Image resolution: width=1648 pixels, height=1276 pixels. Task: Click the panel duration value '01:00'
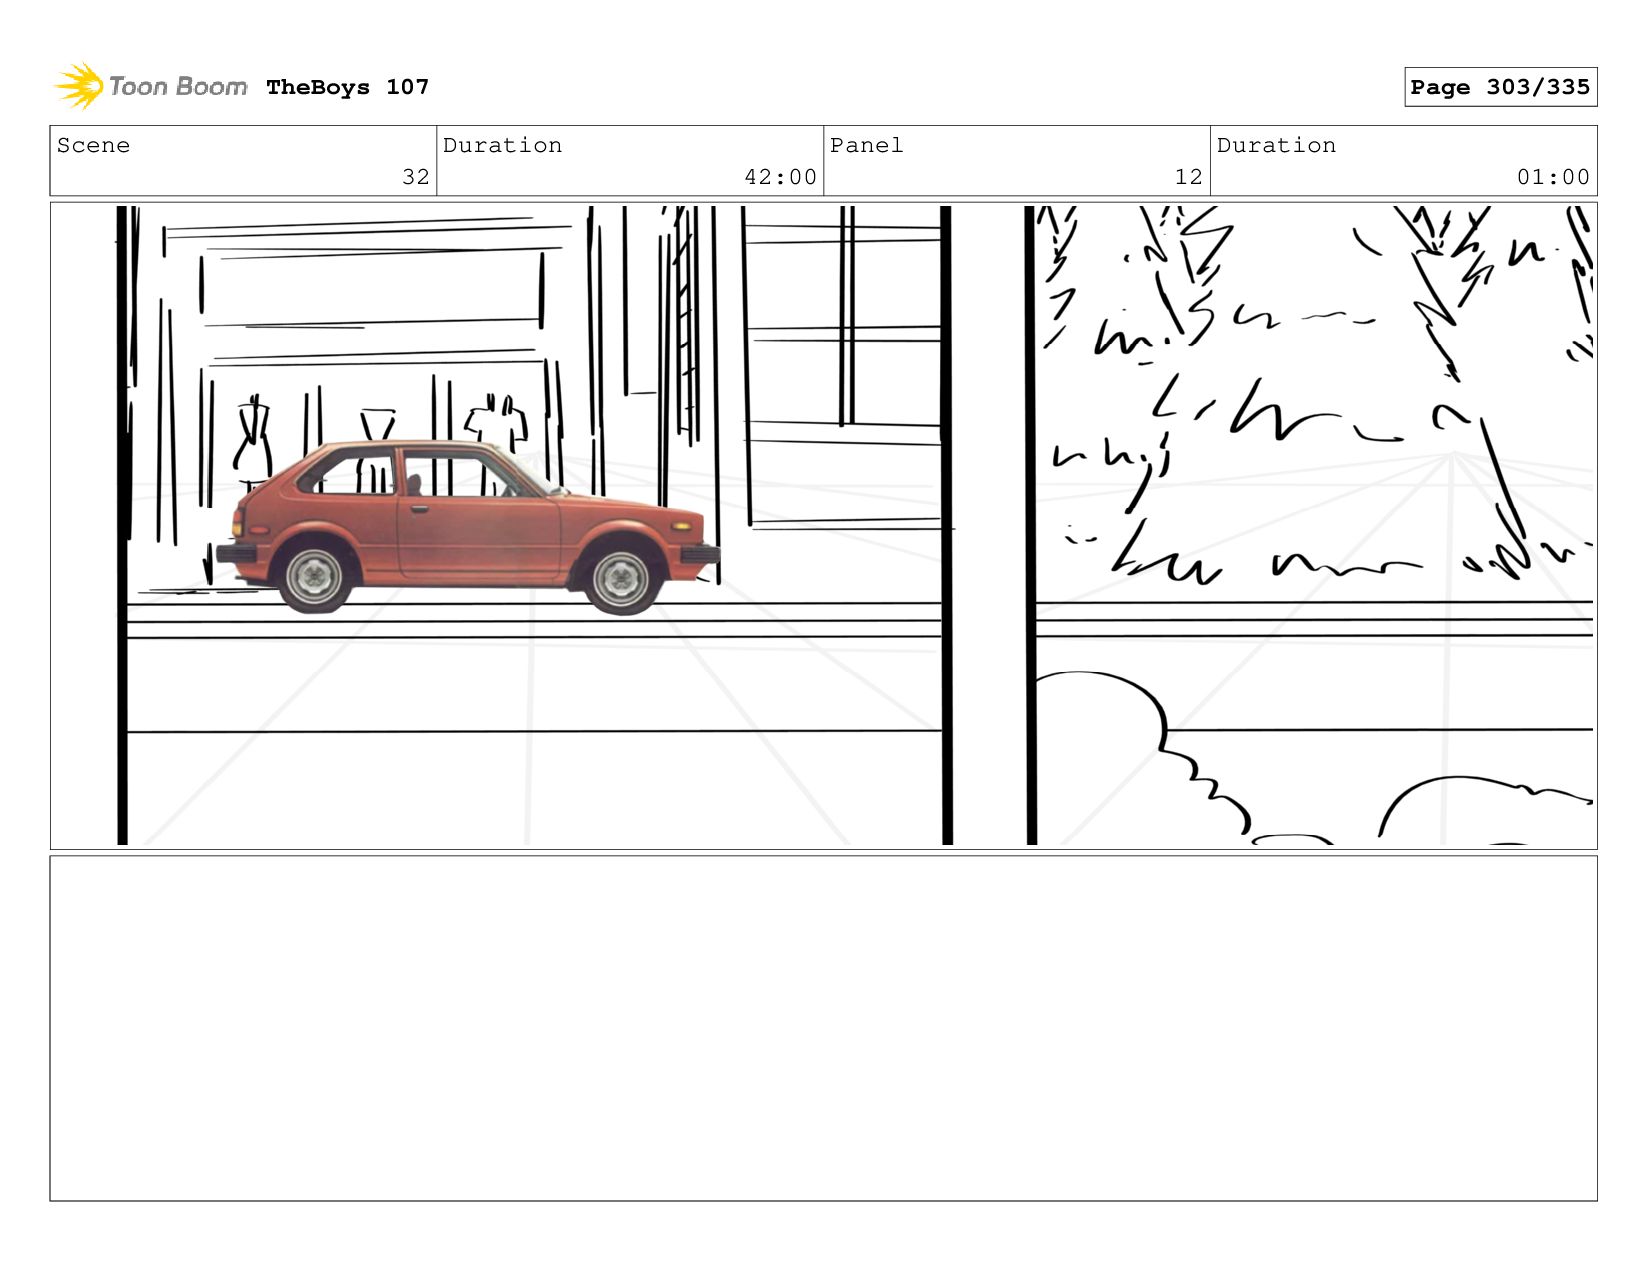click(x=1553, y=177)
